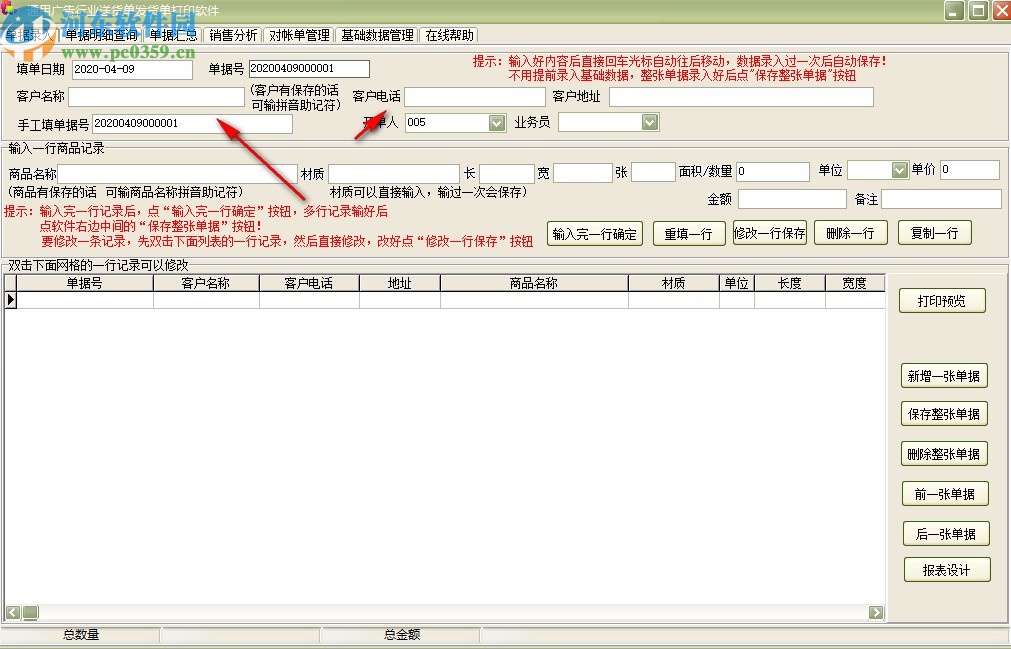Click the 长 length field
This screenshot has width=1011, height=649.
coord(507,173)
